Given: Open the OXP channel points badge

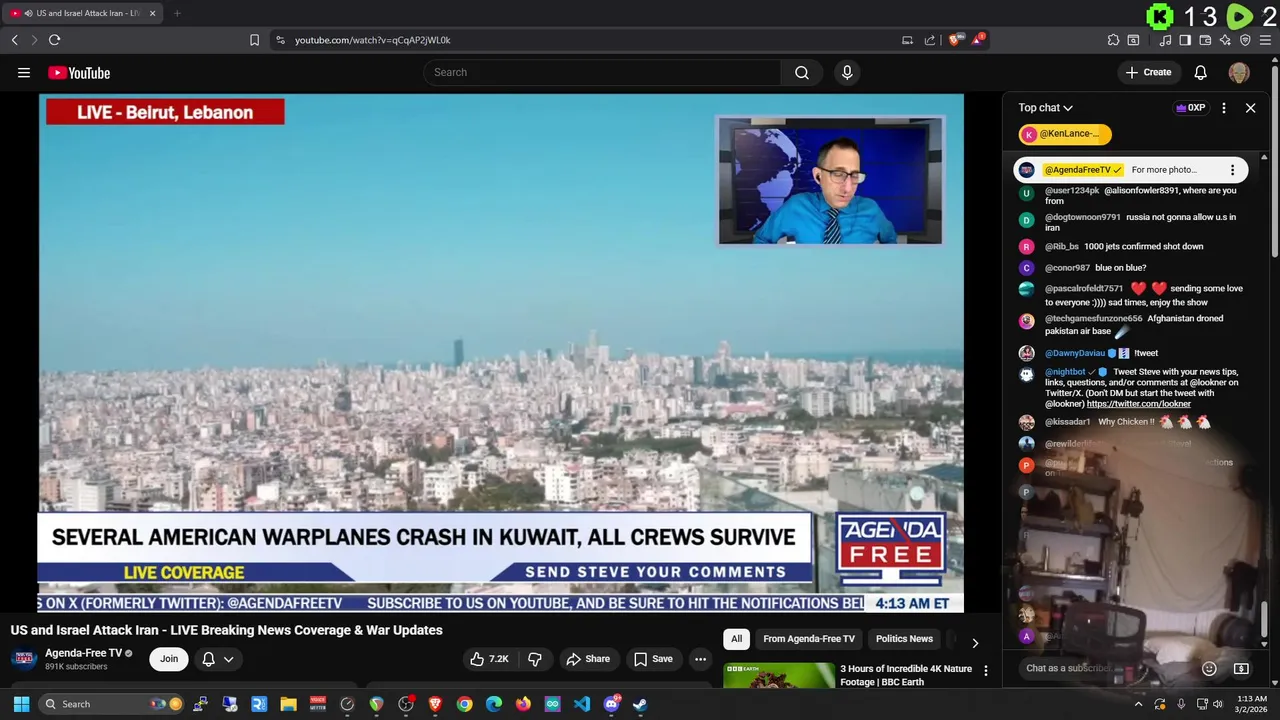Looking at the screenshot, I should point(1190,108).
